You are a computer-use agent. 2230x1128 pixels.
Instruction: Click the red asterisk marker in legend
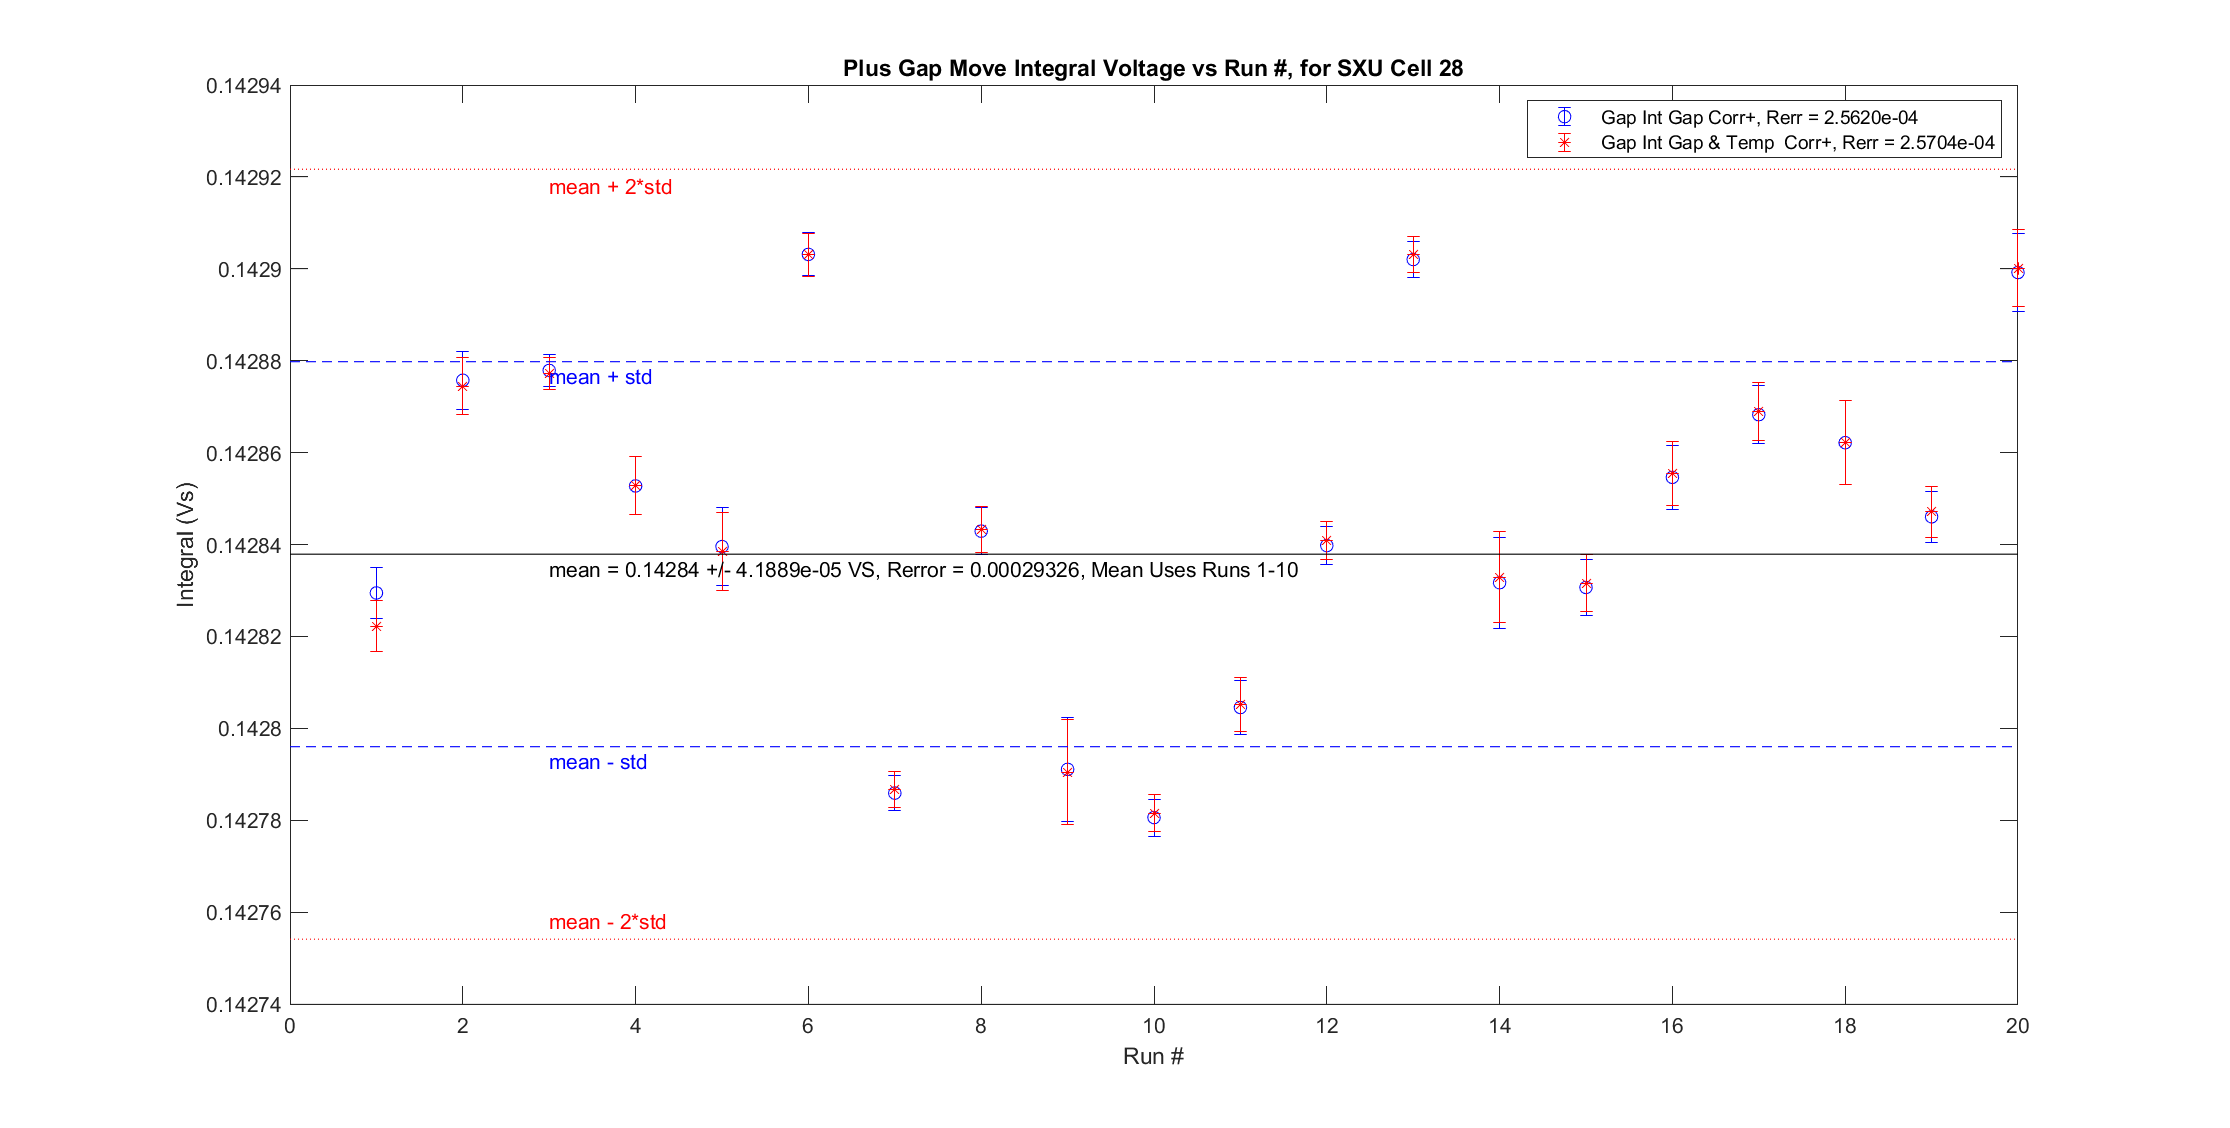(1564, 143)
